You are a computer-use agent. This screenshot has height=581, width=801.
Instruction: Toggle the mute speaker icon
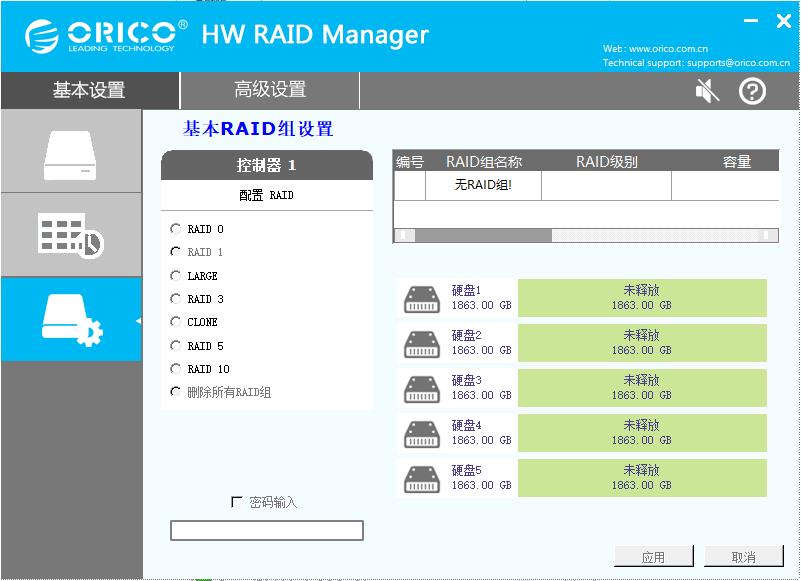[708, 91]
